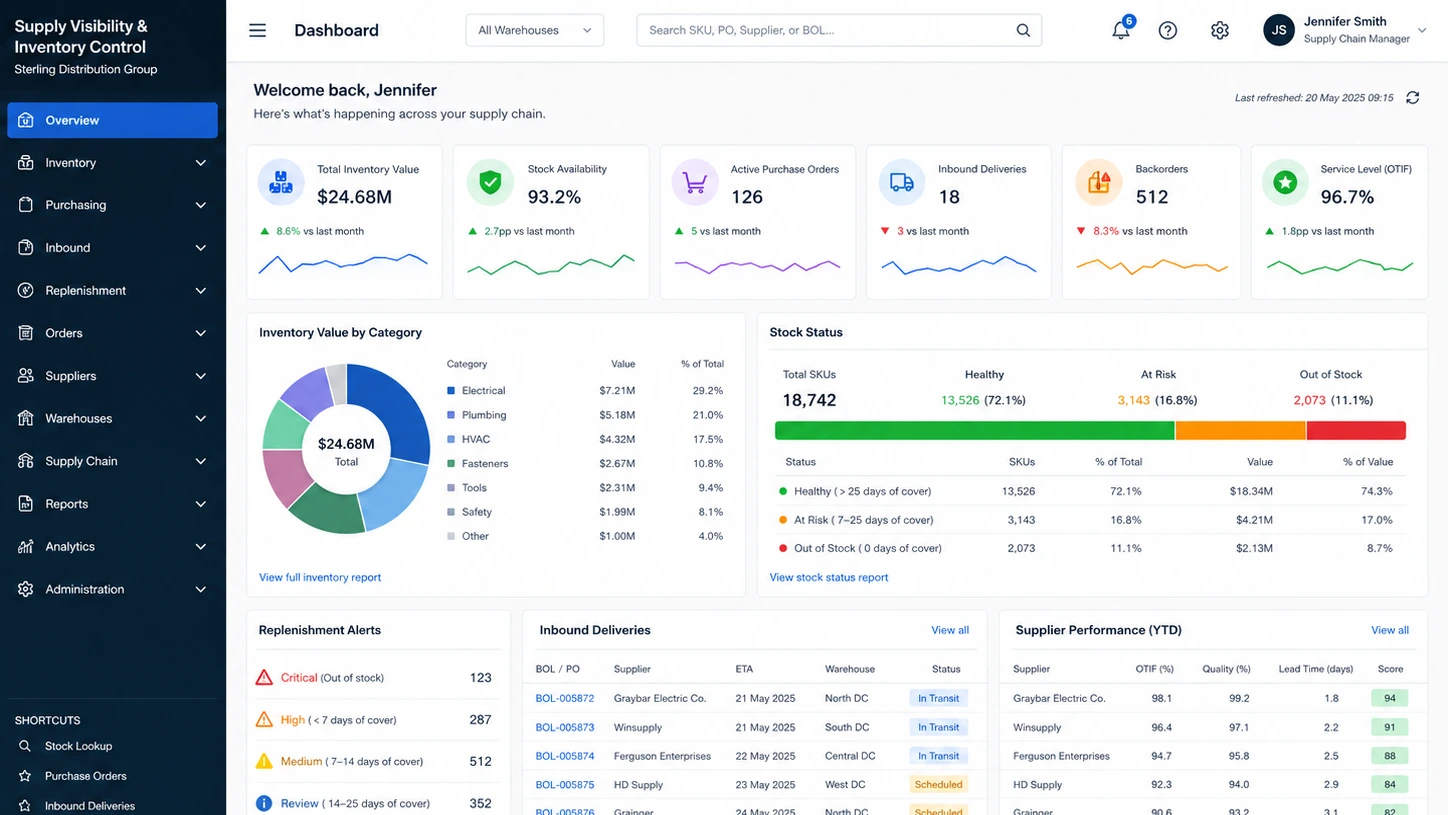Open BOL-005872 delivery link
Viewport: 1448px width, 815px height.
pos(565,699)
